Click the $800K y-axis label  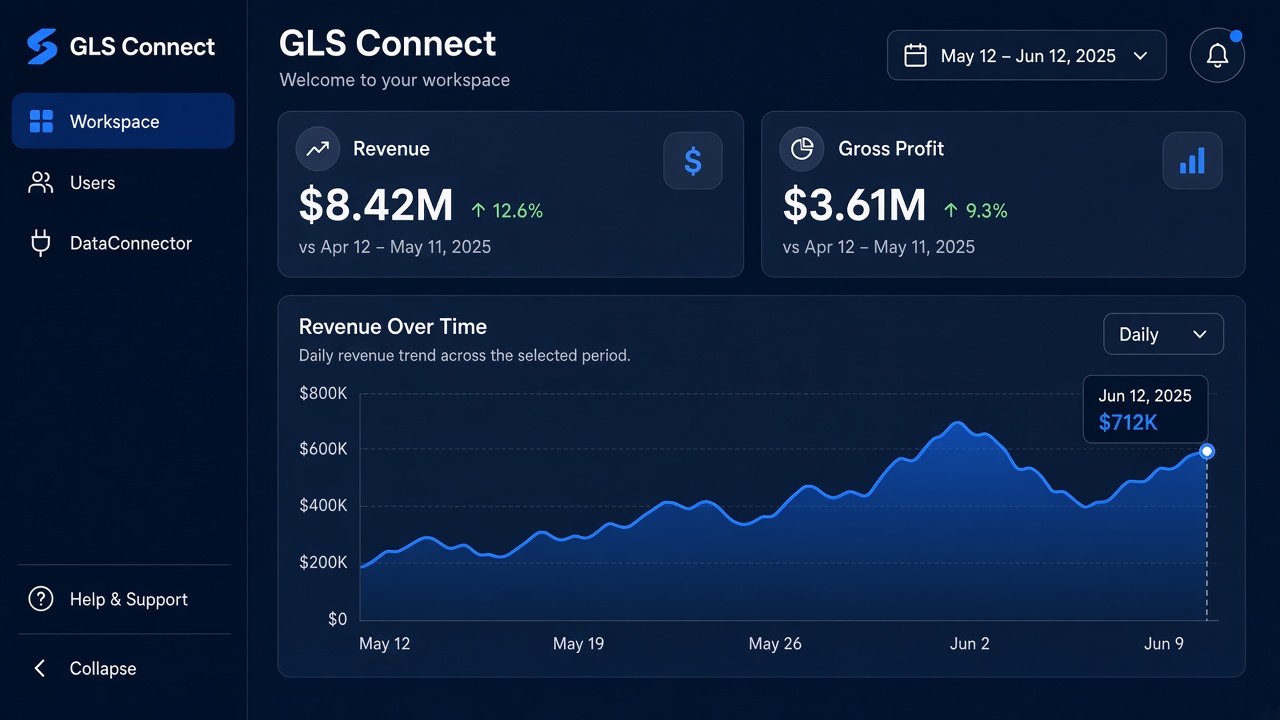click(x=323, y=393)
